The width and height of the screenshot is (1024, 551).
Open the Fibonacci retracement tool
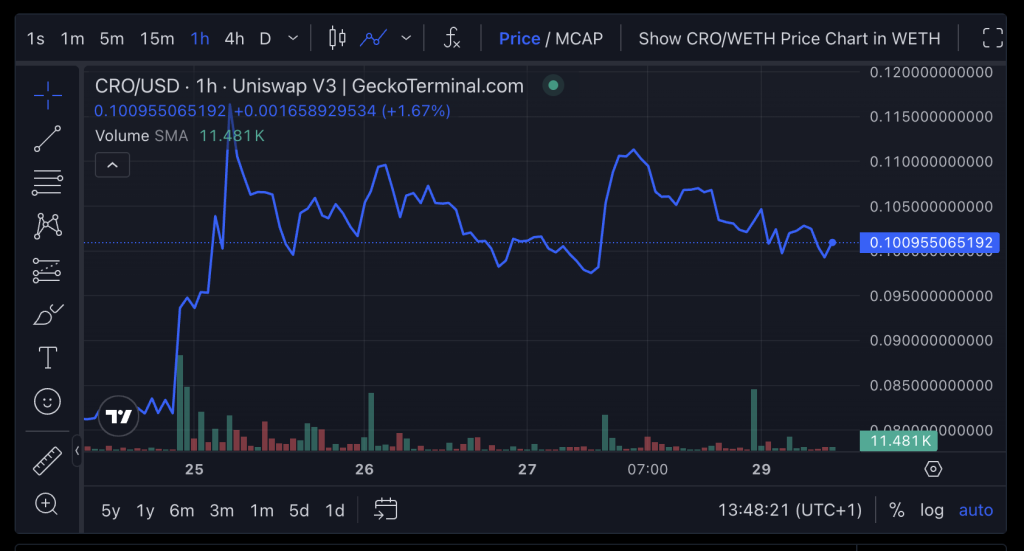click(48, 183)
